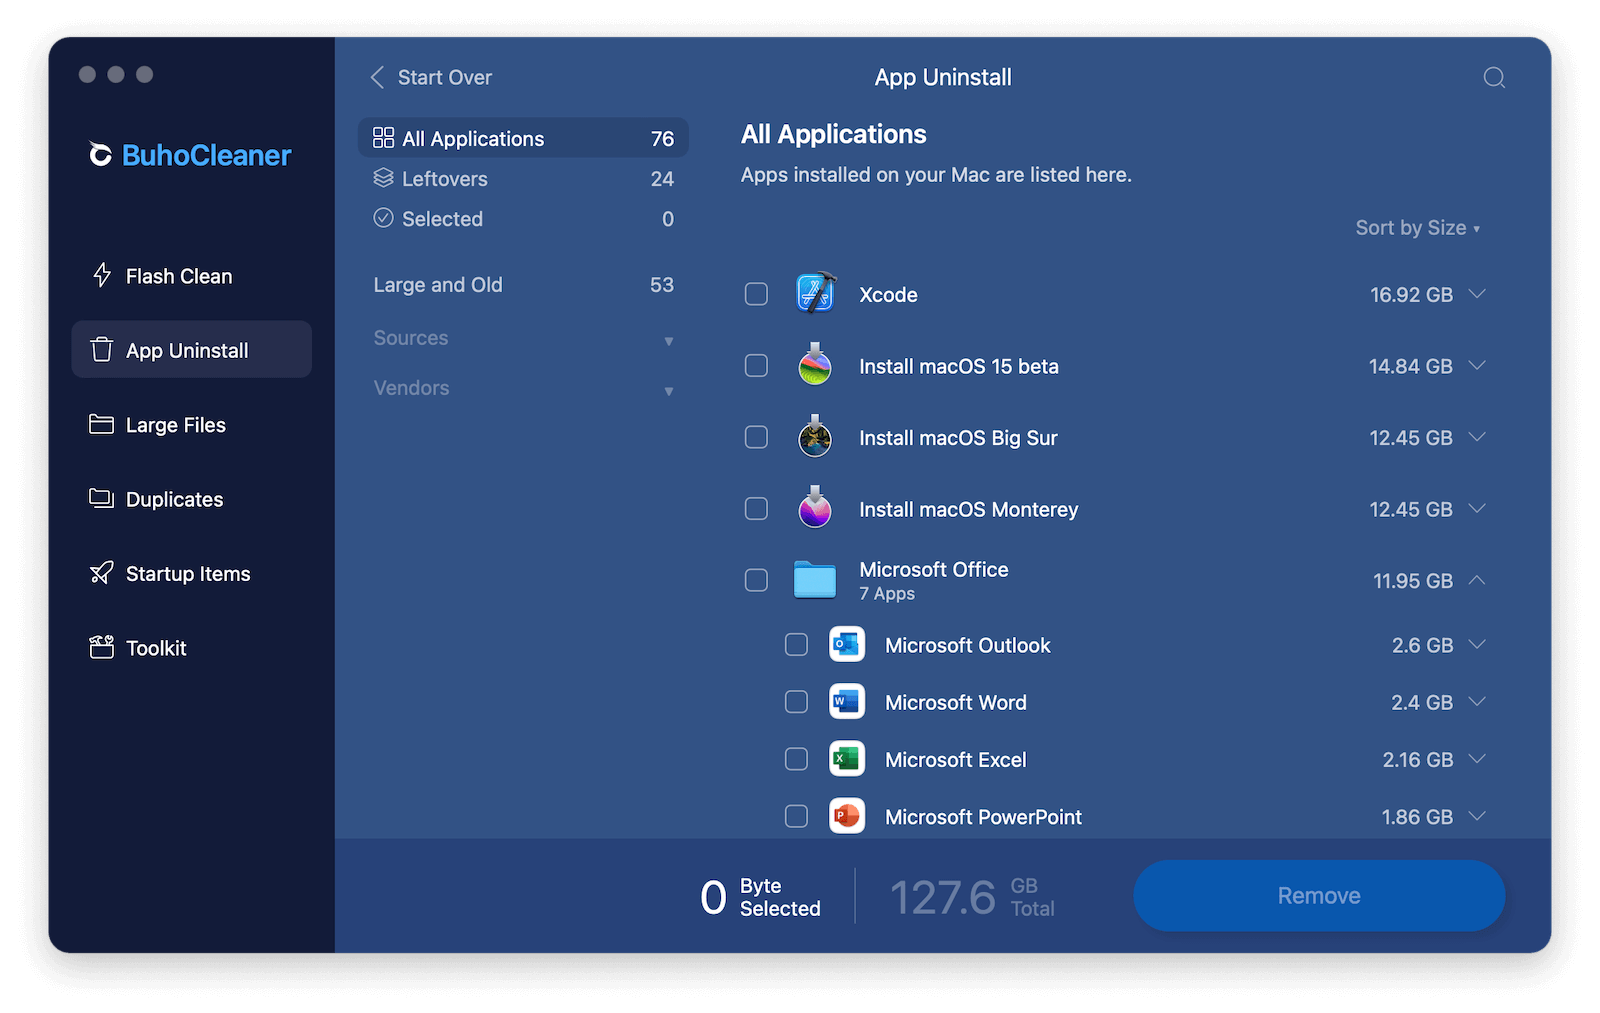1600x1013 pixels.
Task: Click the Microsoft Word app icon
Action: point(847,702)
